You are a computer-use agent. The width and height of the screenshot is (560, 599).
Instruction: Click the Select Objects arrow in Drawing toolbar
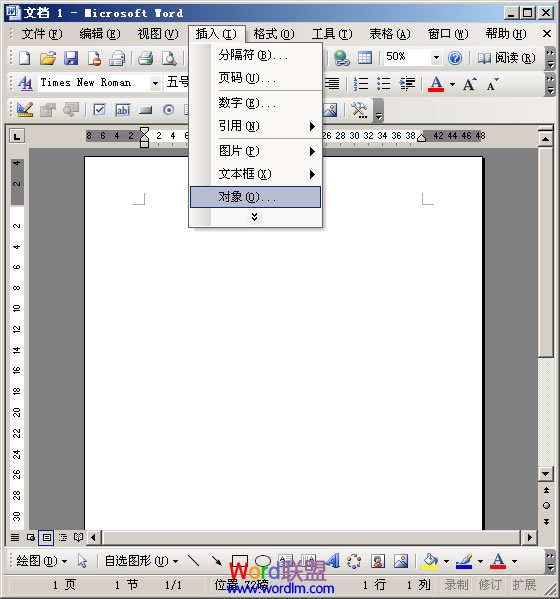click(x=82, y=561)
